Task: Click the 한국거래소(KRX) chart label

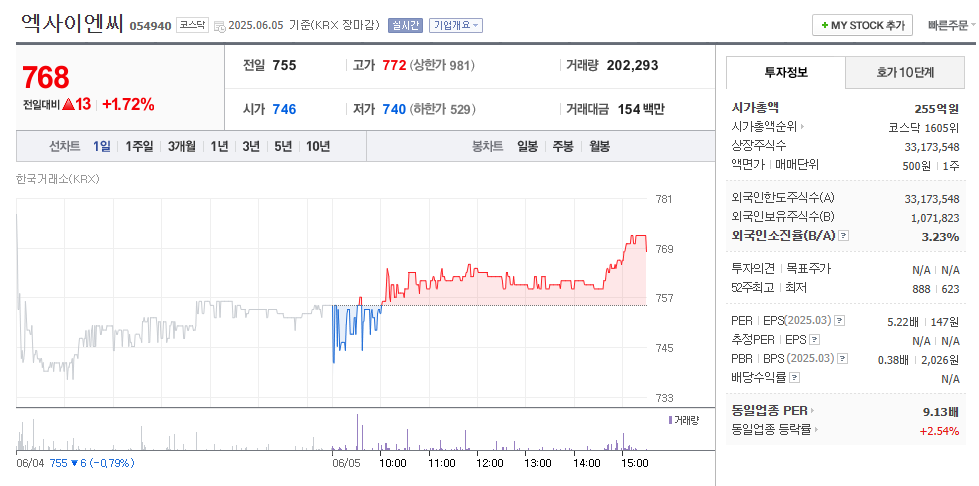Action: (58, 179)
